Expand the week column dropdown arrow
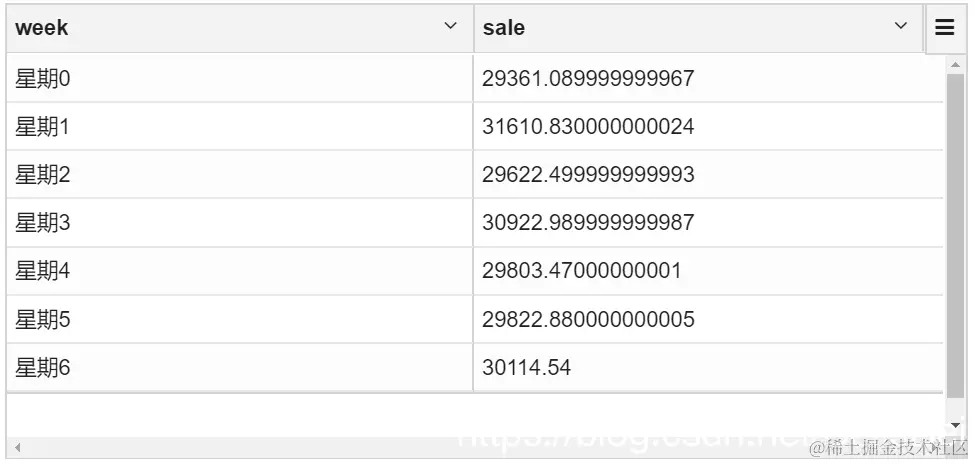Viewport: 975px width, 464px height. click(x=450, y=27)
